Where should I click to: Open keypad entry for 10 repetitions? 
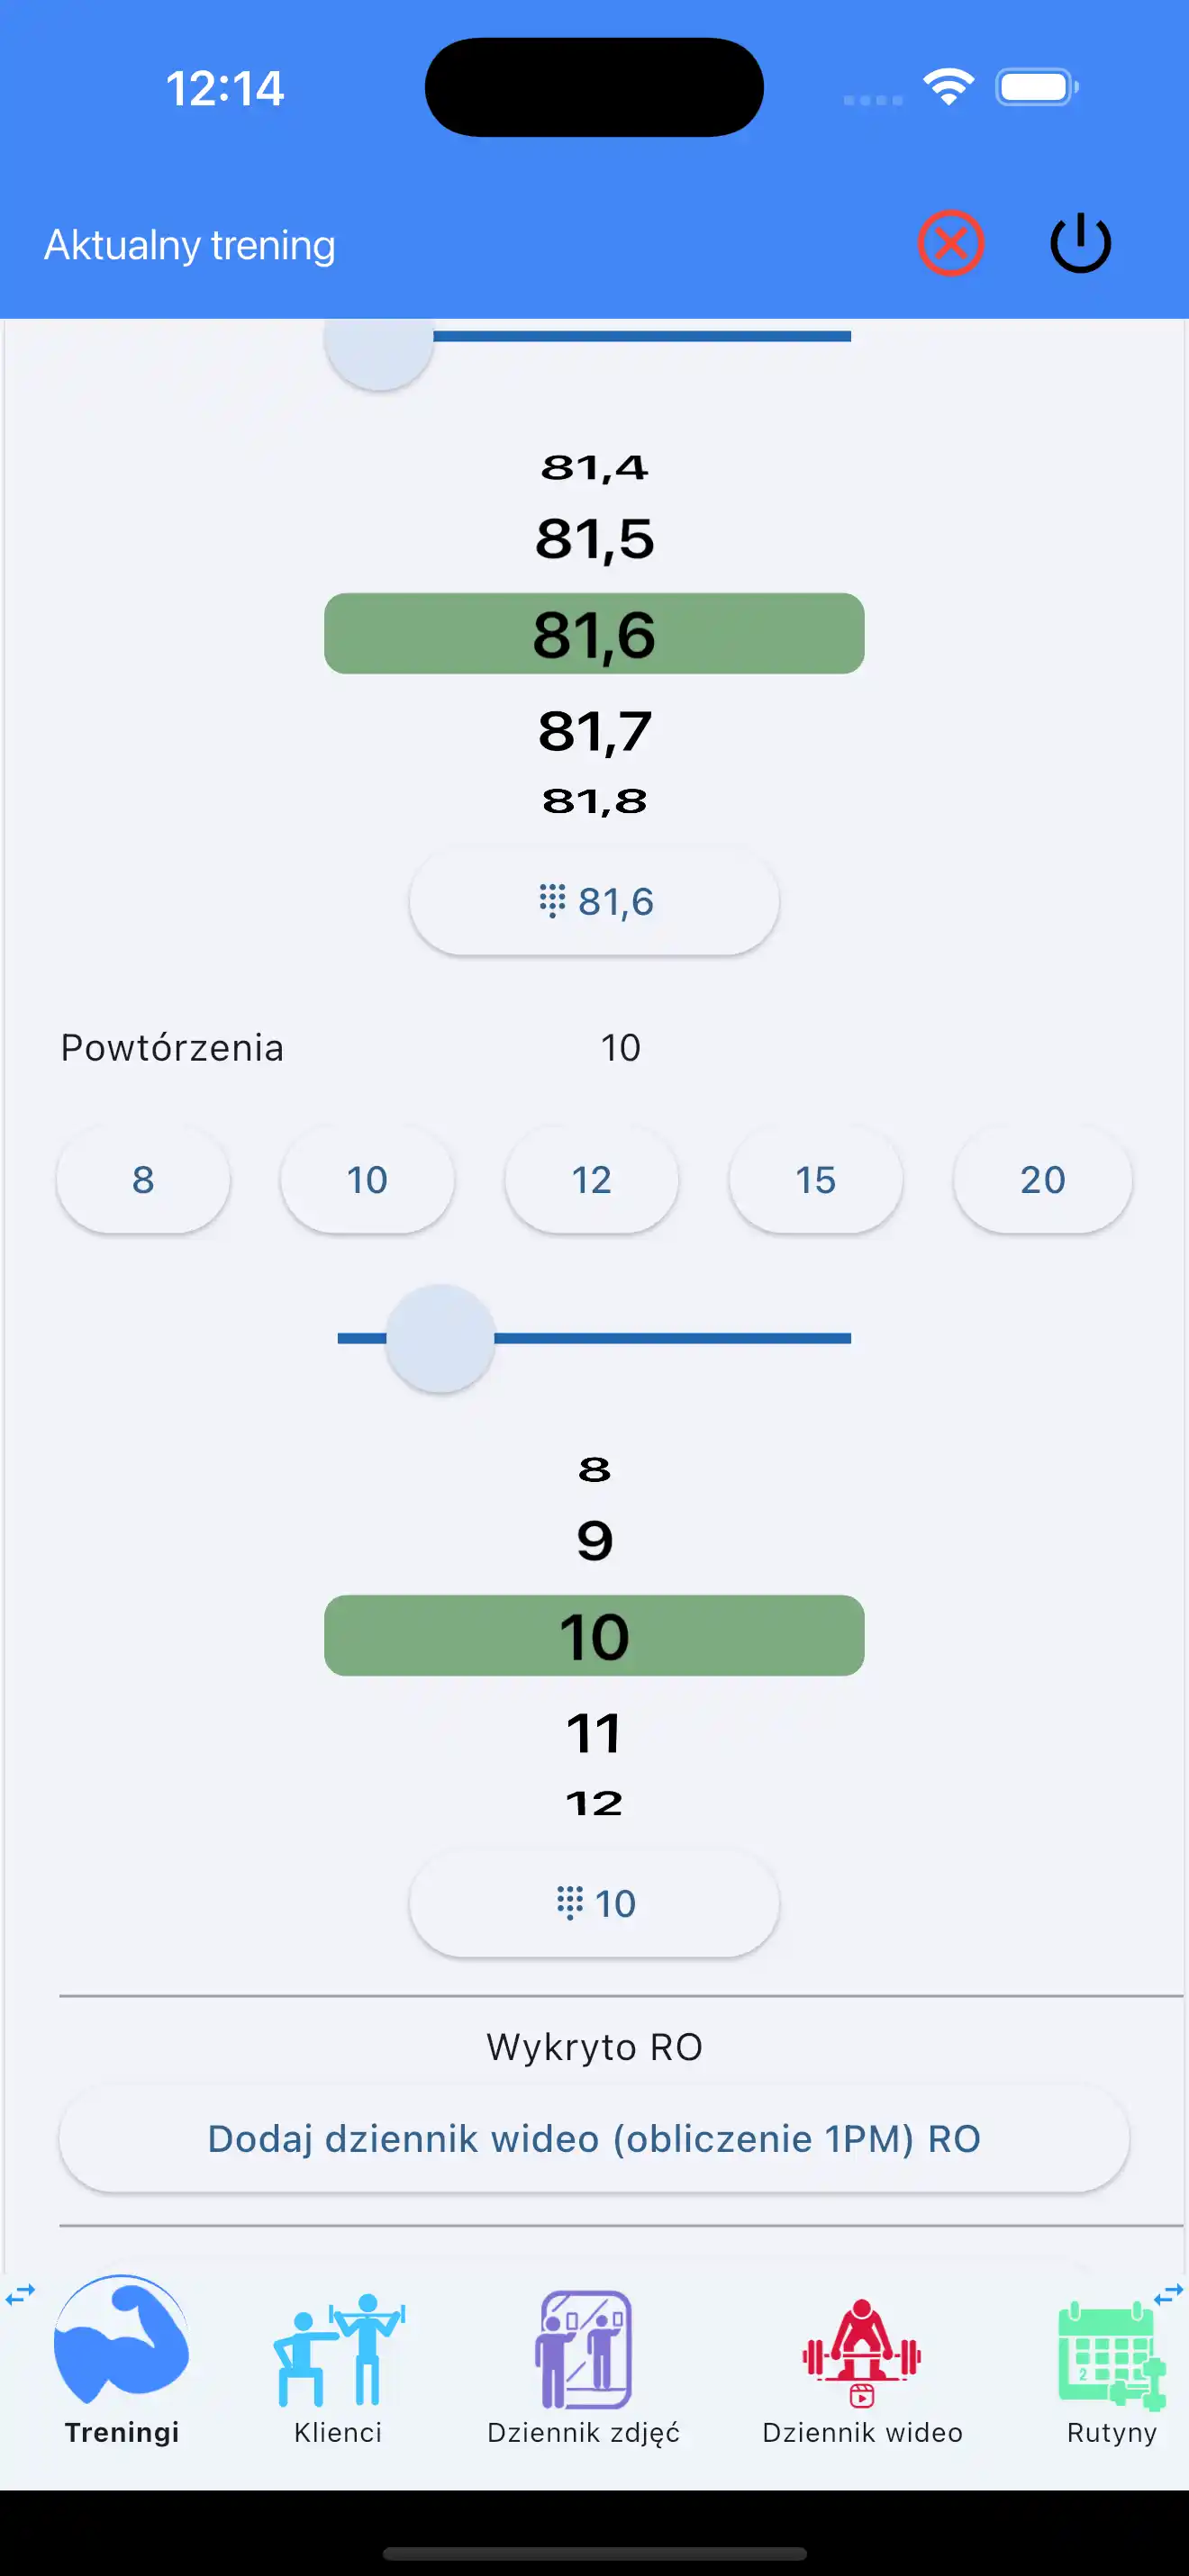tap(594, 1903)
